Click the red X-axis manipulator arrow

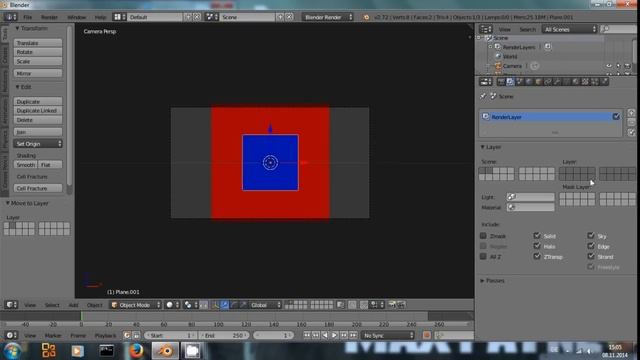click(304, 162)
